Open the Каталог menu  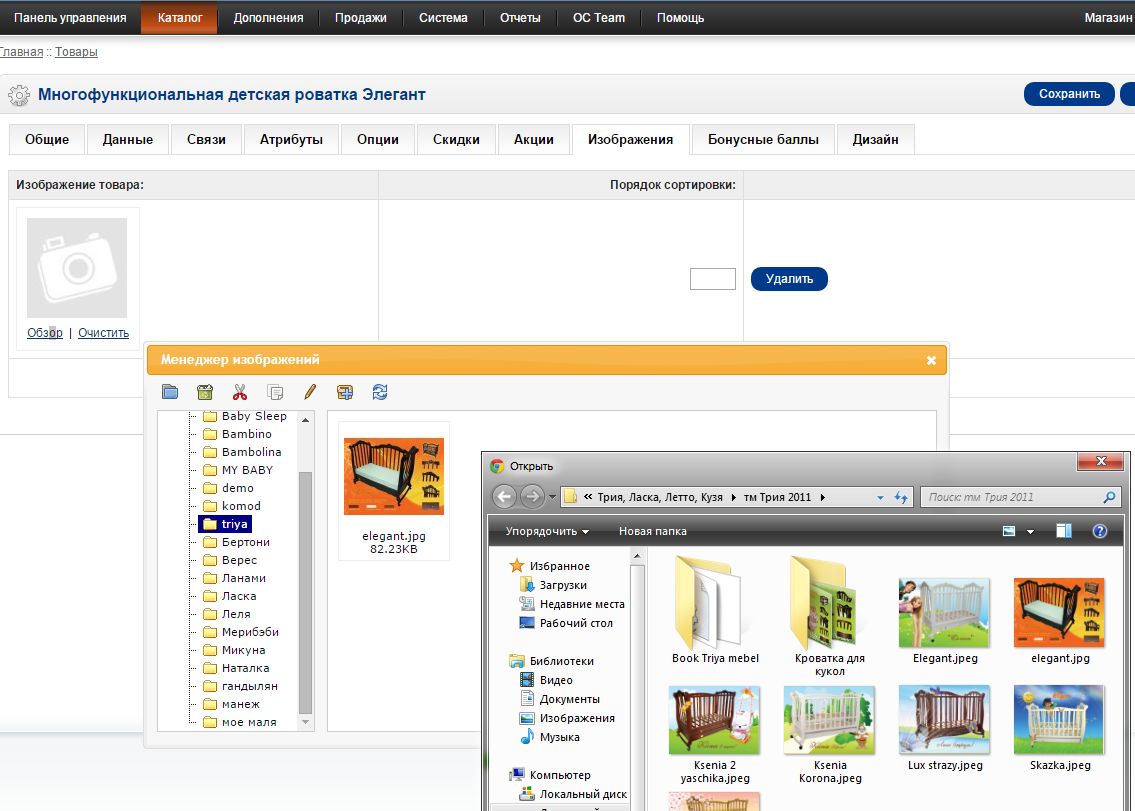[x=180, y=18]
